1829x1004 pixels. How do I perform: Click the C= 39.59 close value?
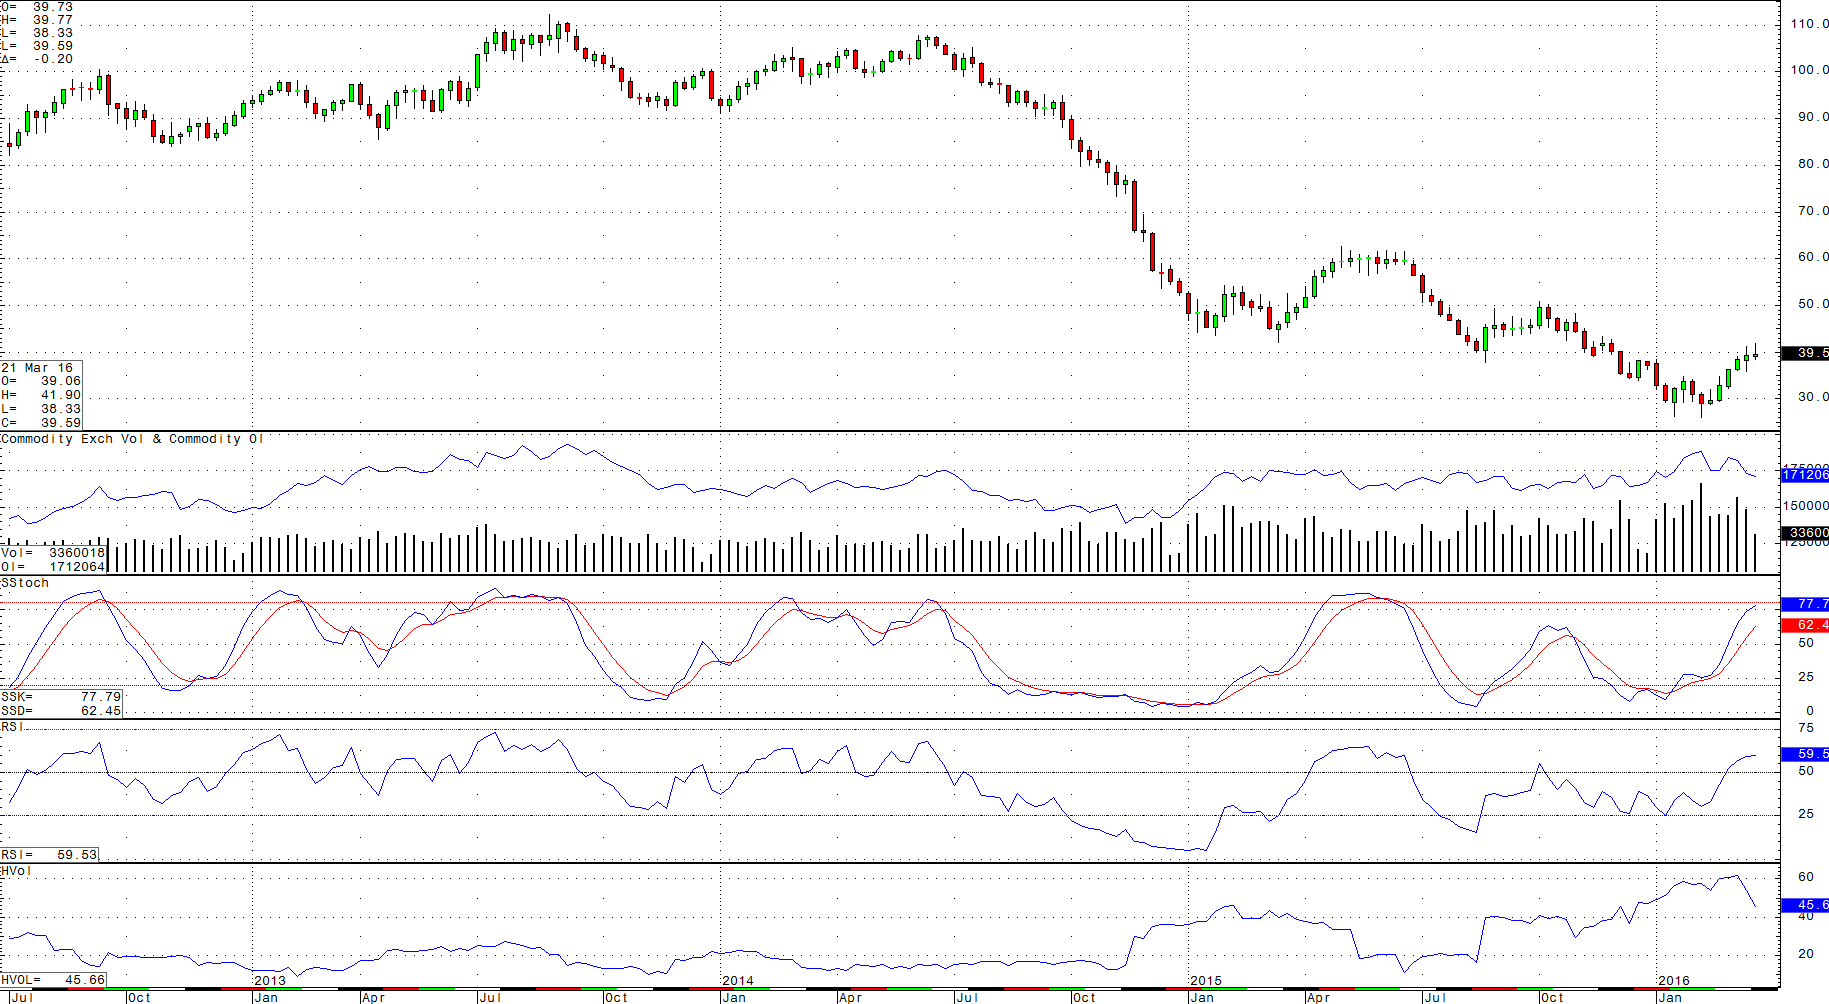coord(41,423)
